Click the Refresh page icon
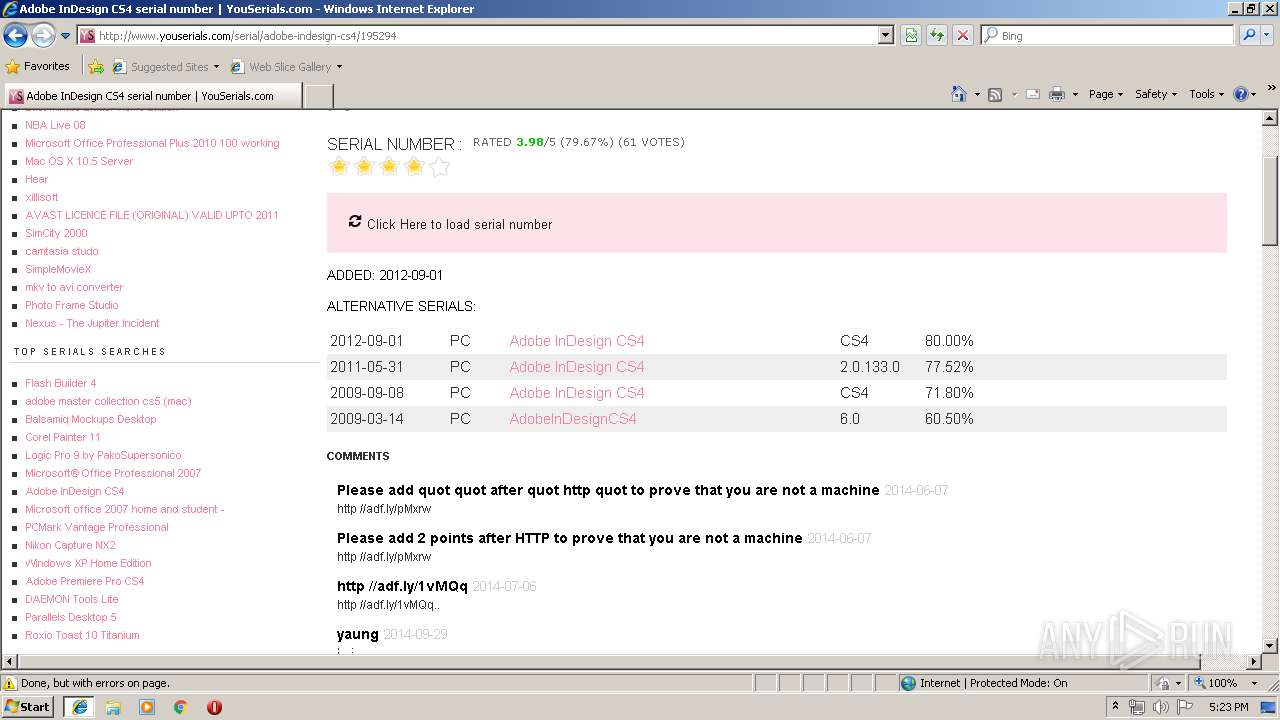 tap(937, 36)
